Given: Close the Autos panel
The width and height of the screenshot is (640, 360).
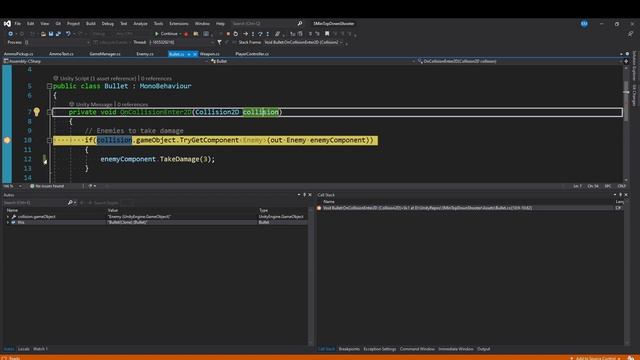Looking at the screenshot, I should (310, 195).
